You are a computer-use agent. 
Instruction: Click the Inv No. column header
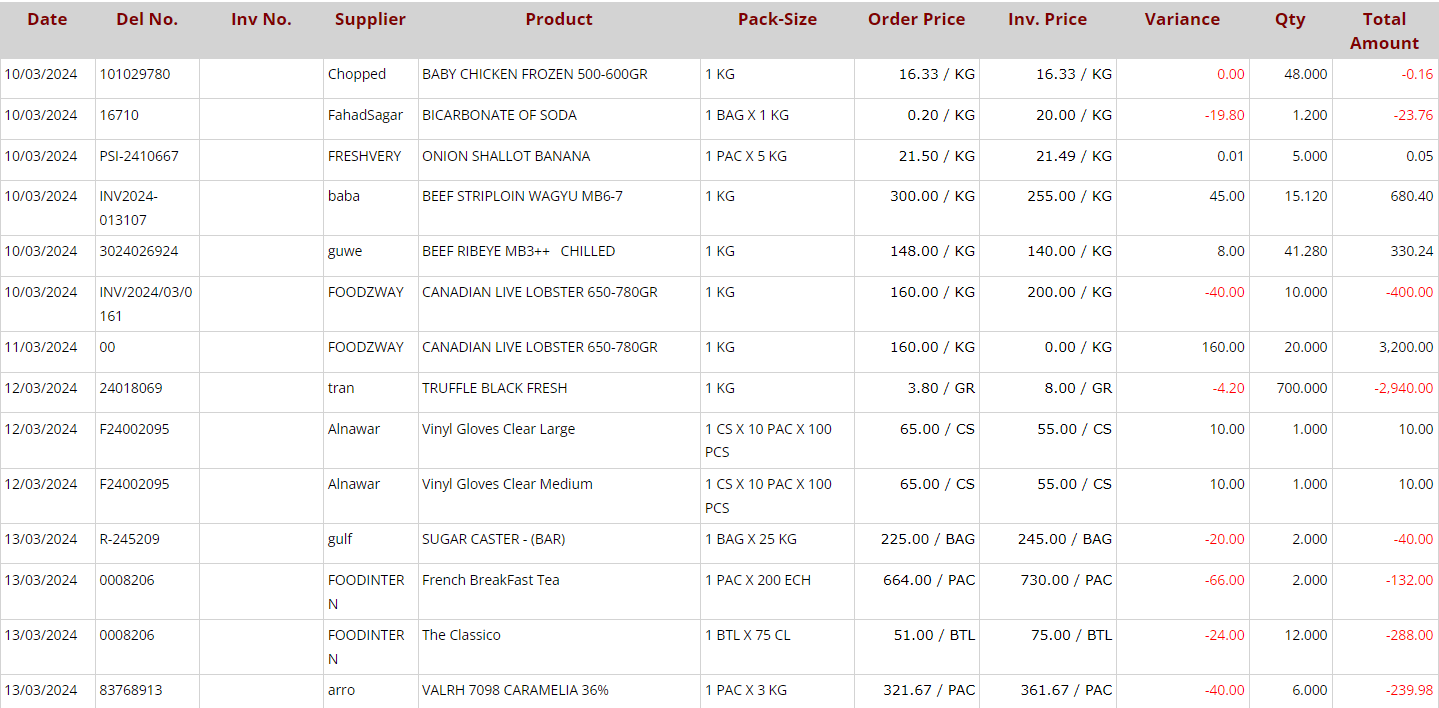tap(261, 20)
